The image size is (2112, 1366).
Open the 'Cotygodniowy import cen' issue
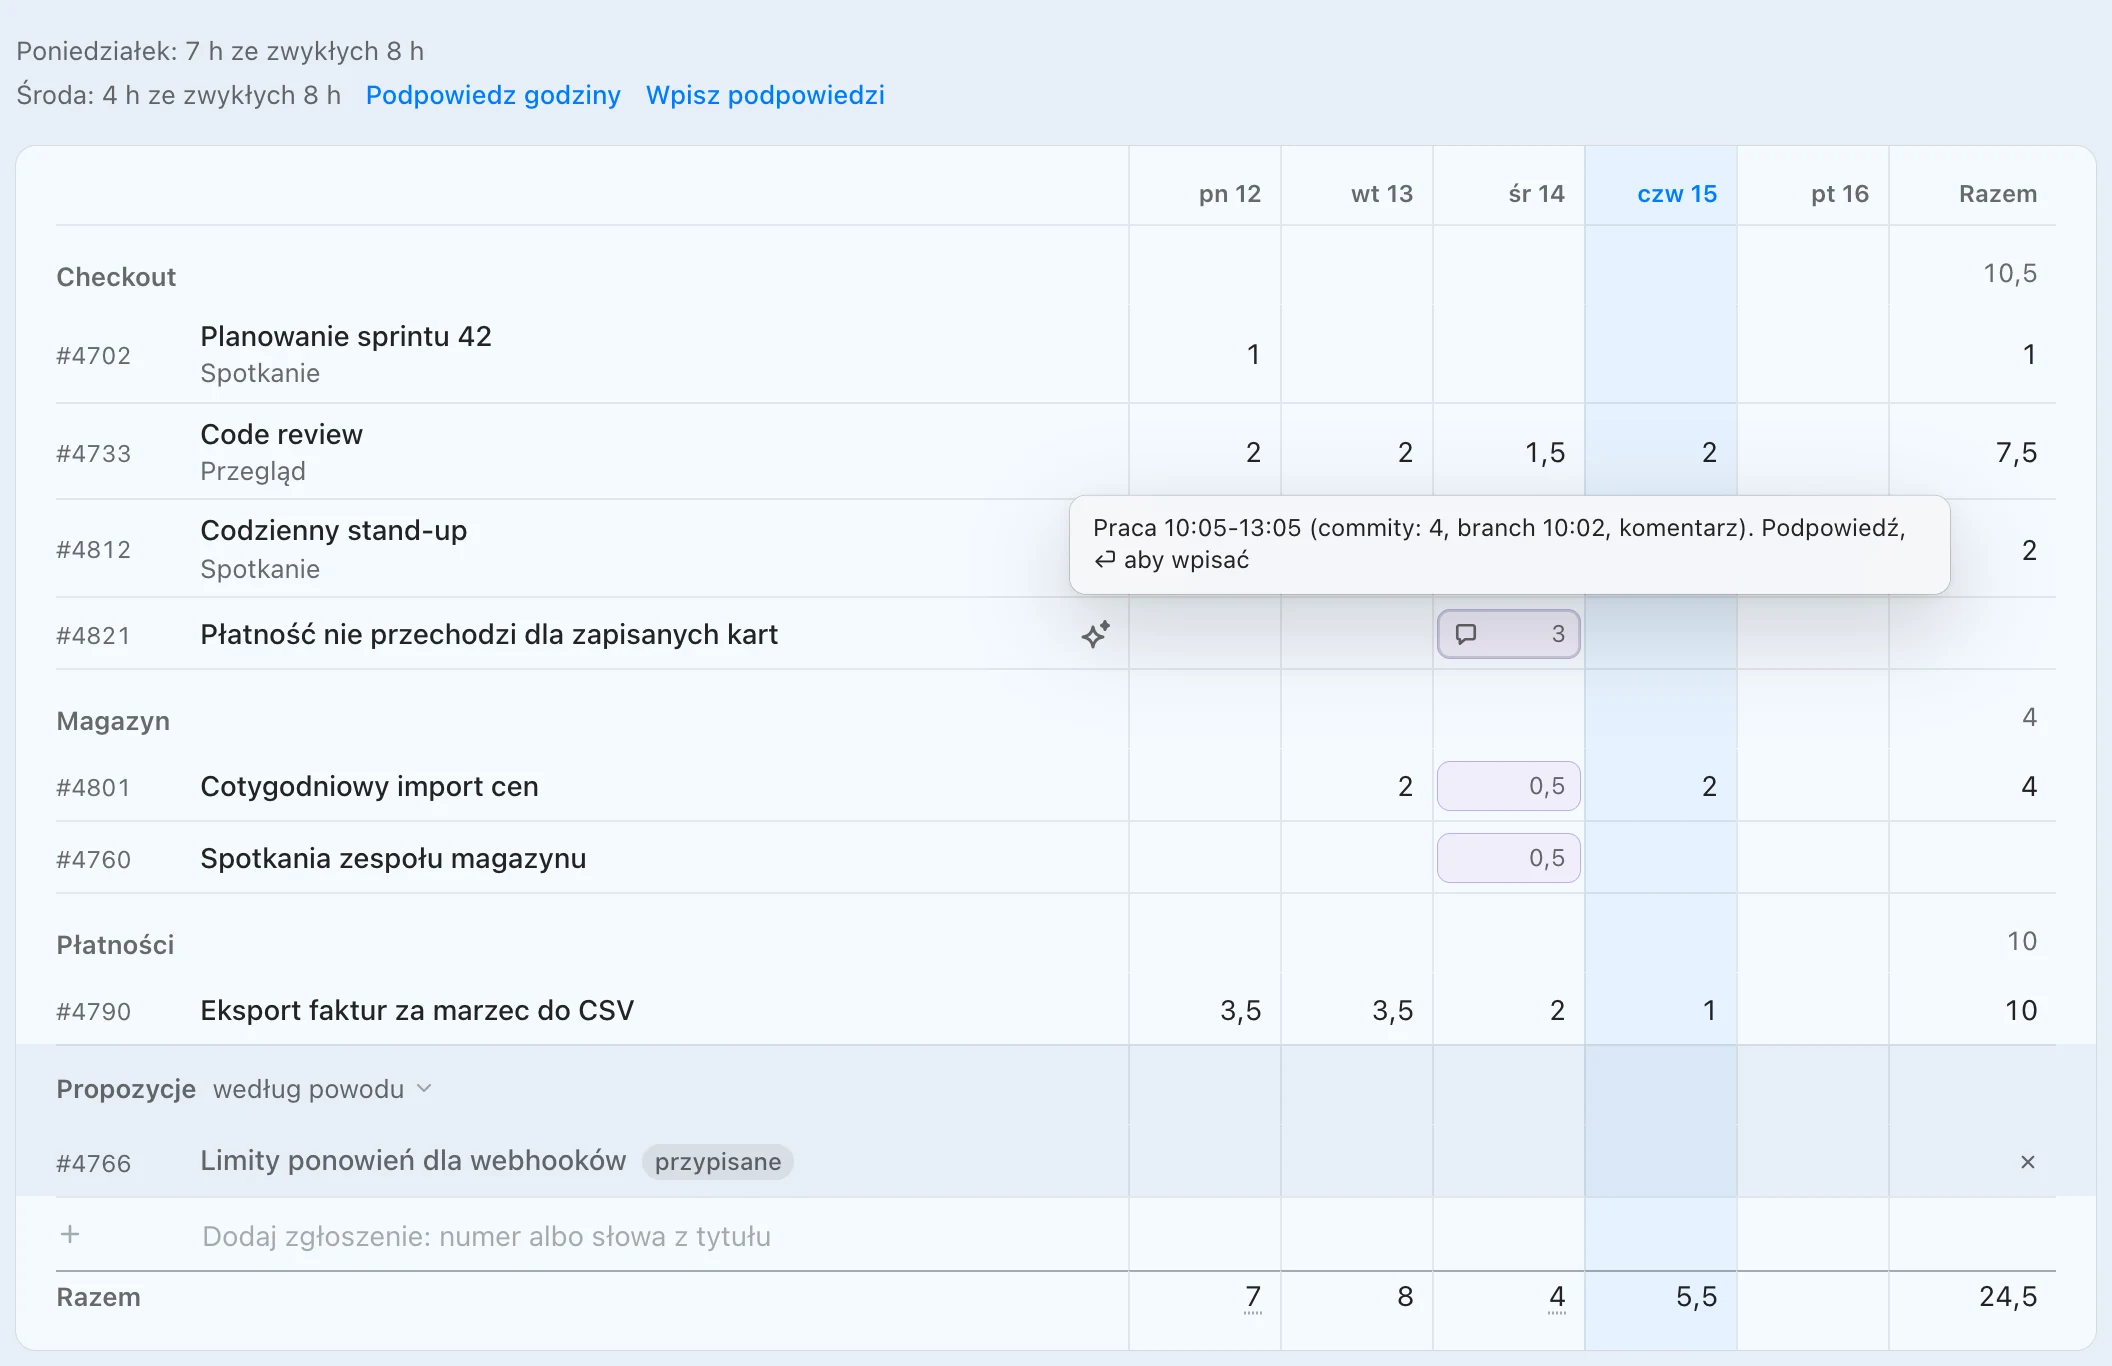pyautogui.click(x=369, y=786)
